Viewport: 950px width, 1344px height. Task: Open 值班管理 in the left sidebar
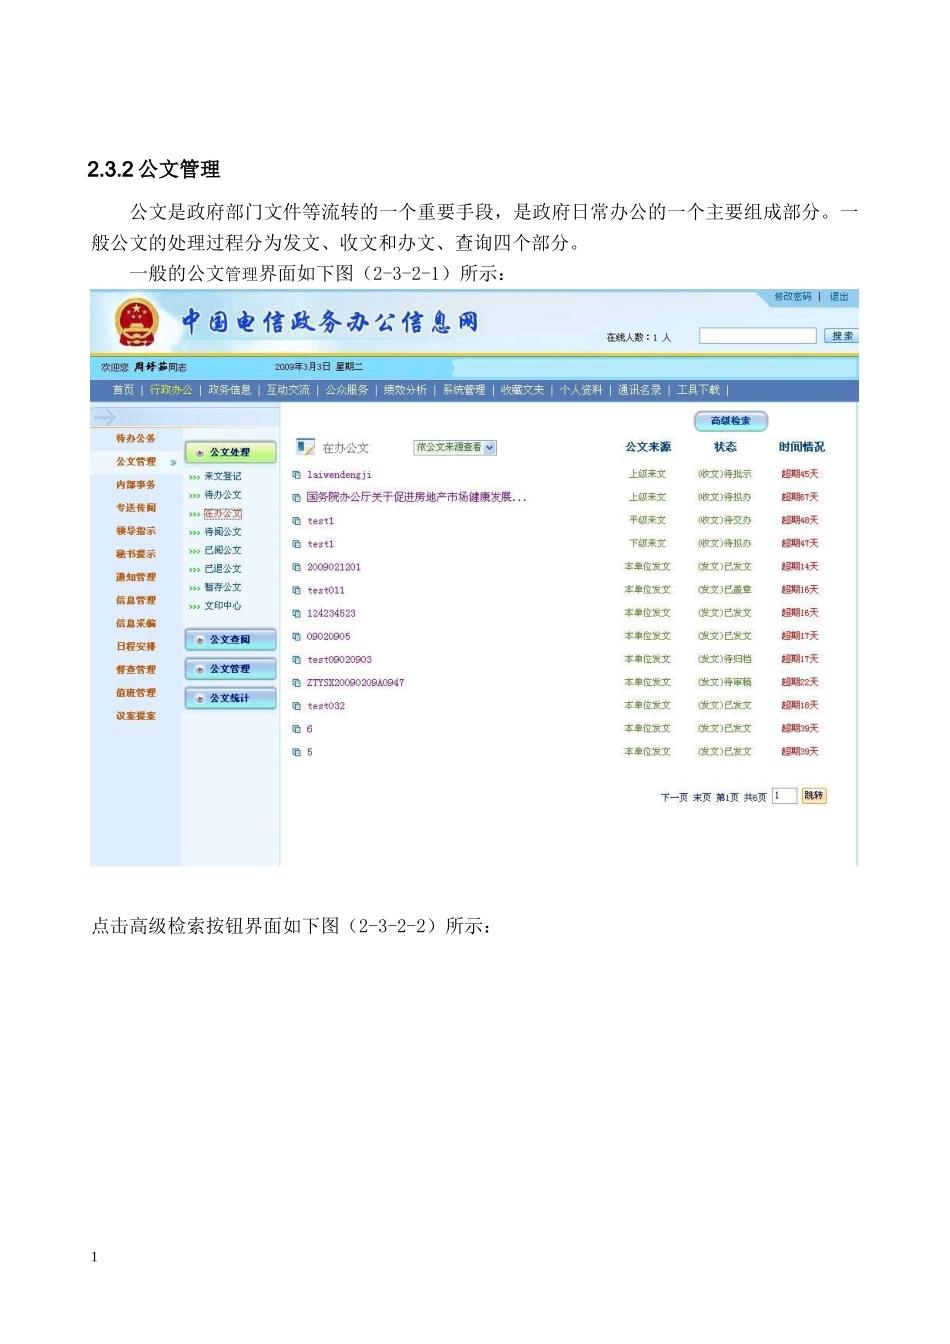(x=136, y=693)
